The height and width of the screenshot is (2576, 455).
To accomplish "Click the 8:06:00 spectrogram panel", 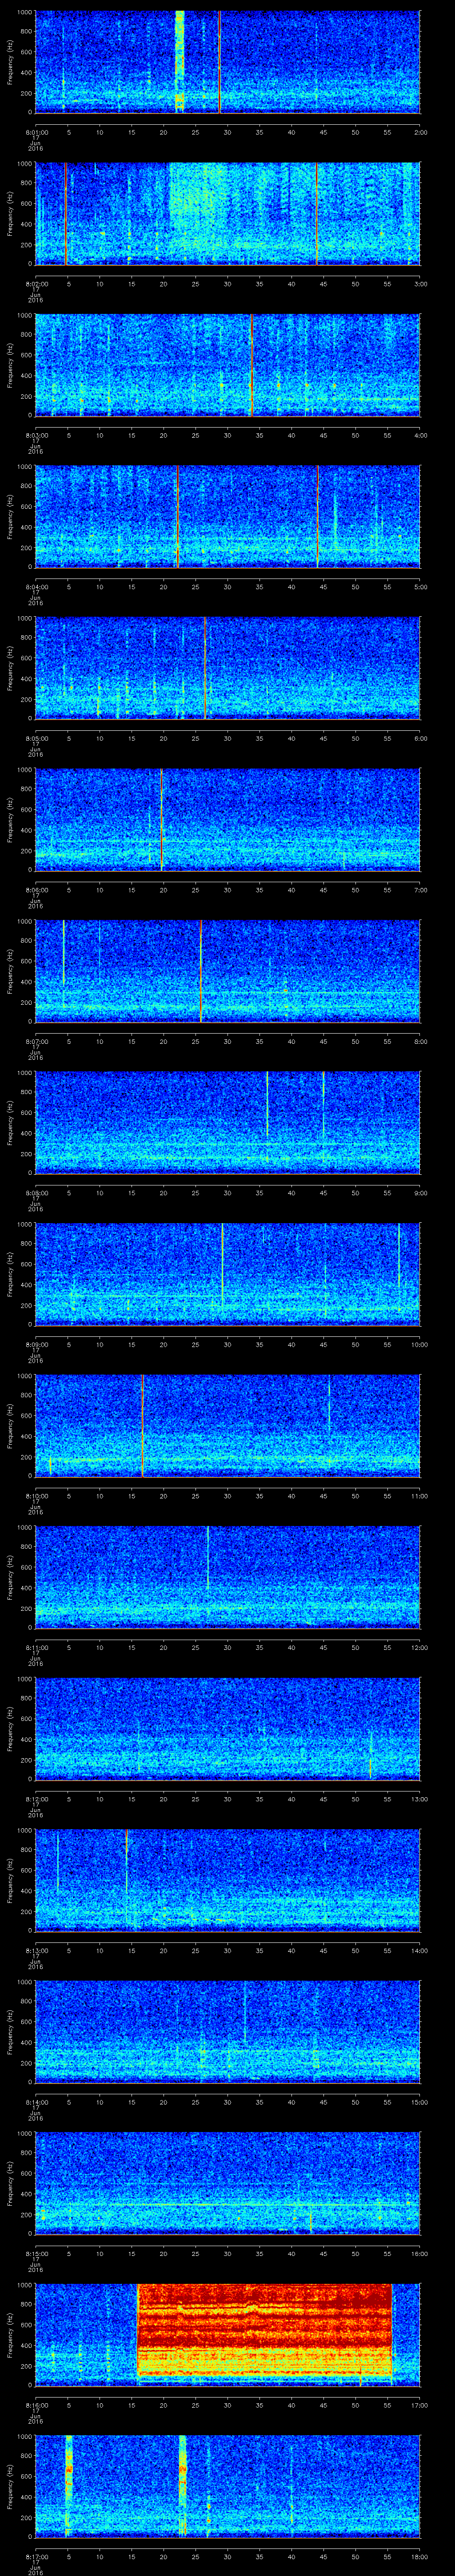I will (228, 819).
